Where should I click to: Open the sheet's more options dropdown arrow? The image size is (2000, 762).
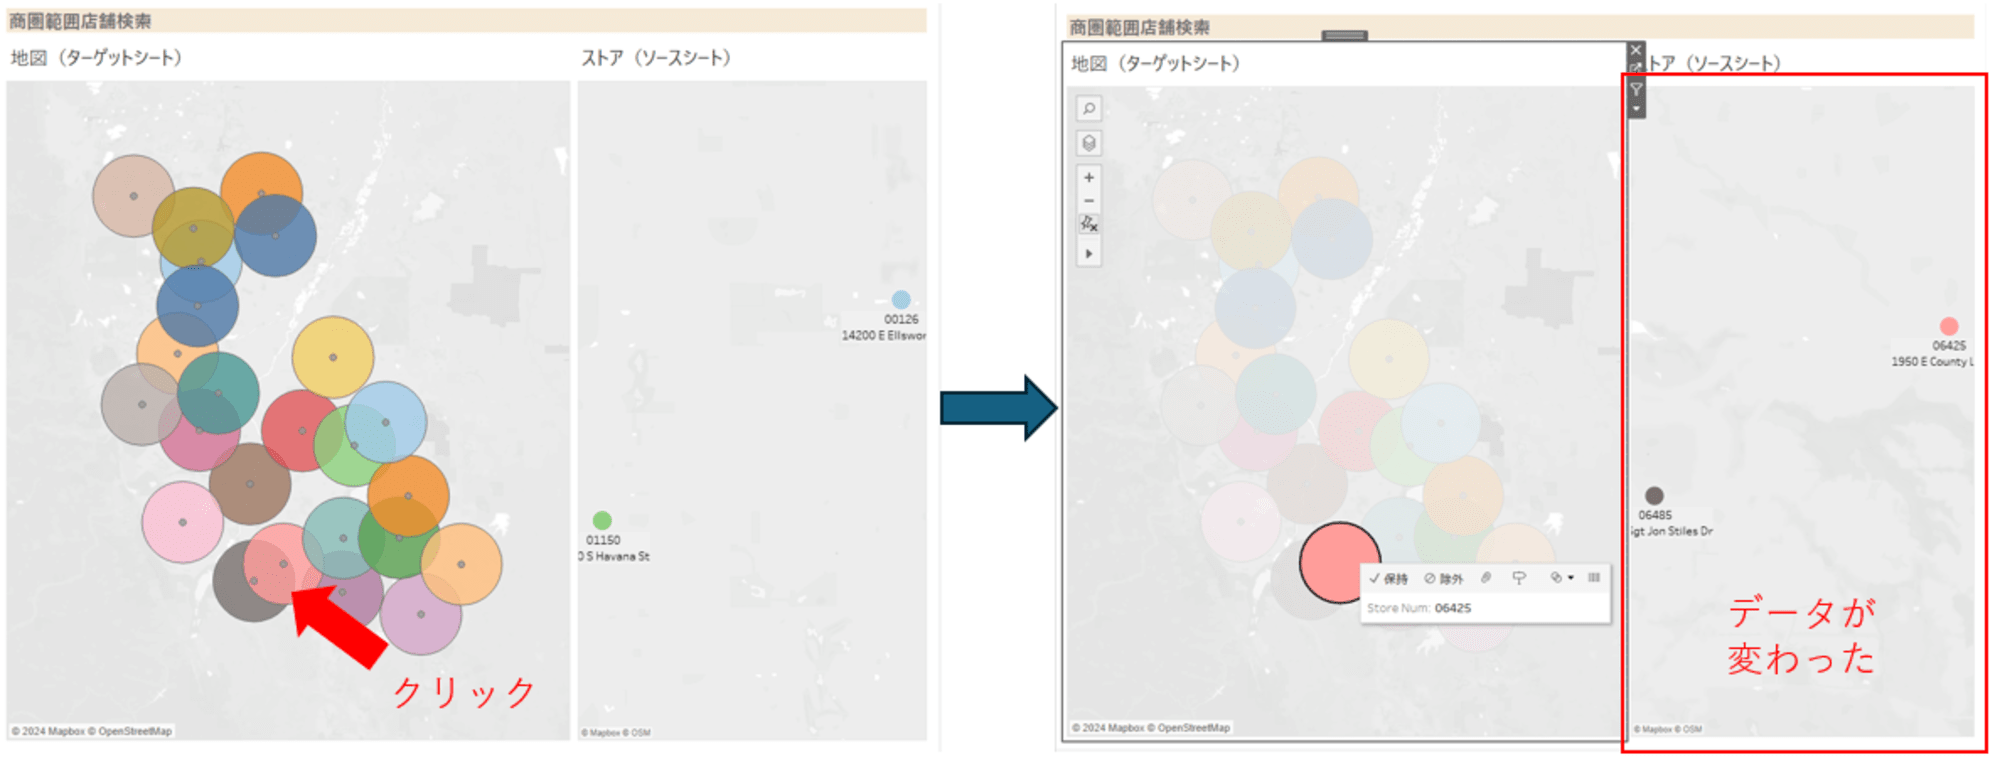pos(1636,108)
